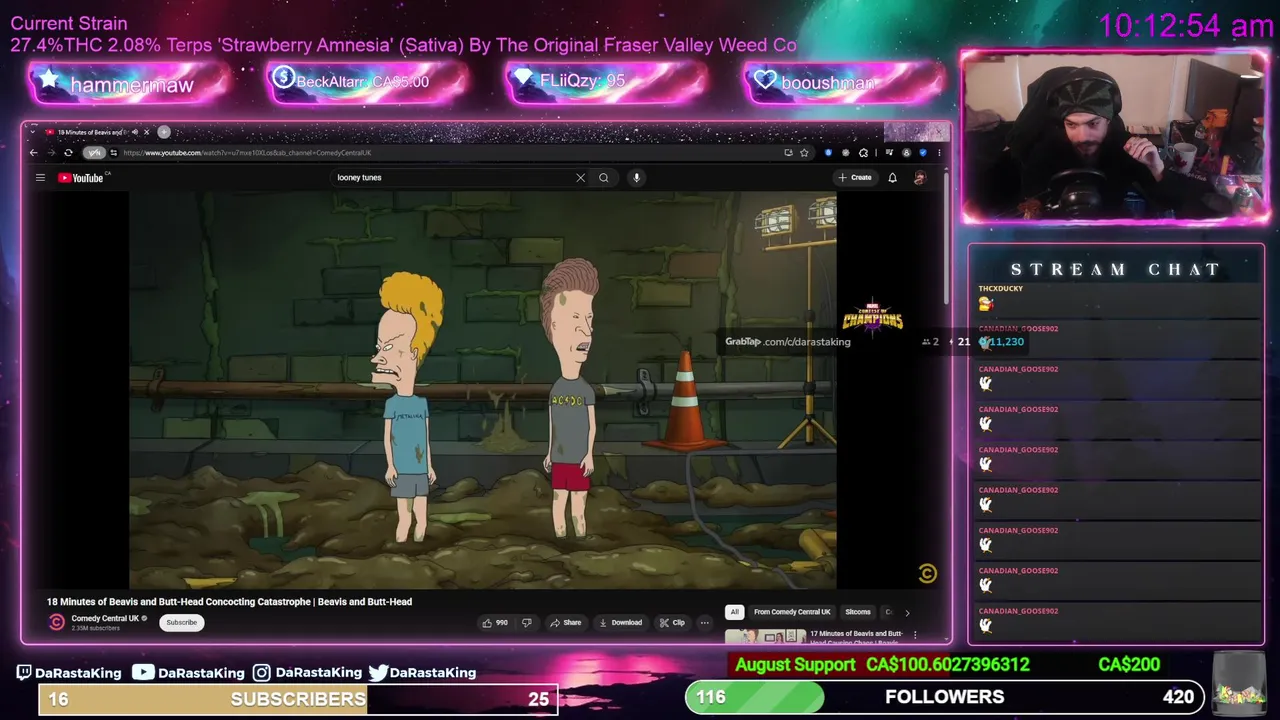
Task: Clip the video
Action: pyautogui.click(x=672, y=622)
